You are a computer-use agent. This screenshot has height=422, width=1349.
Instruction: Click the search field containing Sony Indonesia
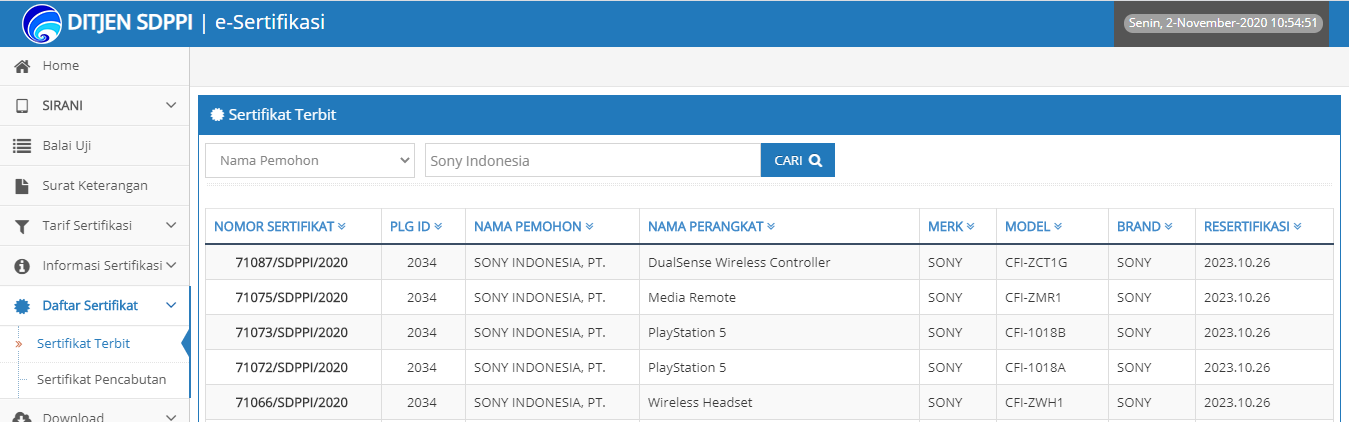click(x=592, y=160)
